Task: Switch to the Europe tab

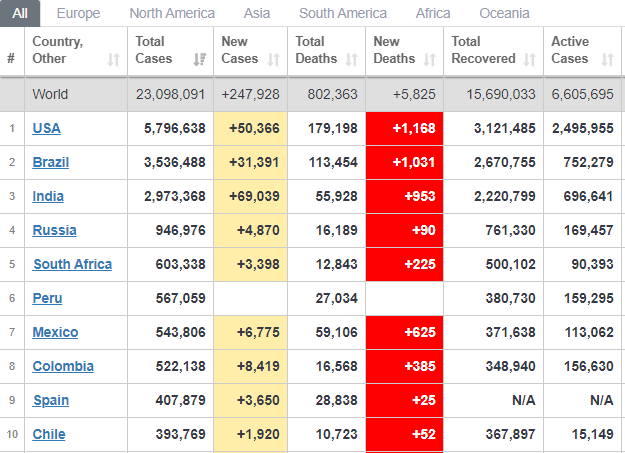Action: pos(78,13)
